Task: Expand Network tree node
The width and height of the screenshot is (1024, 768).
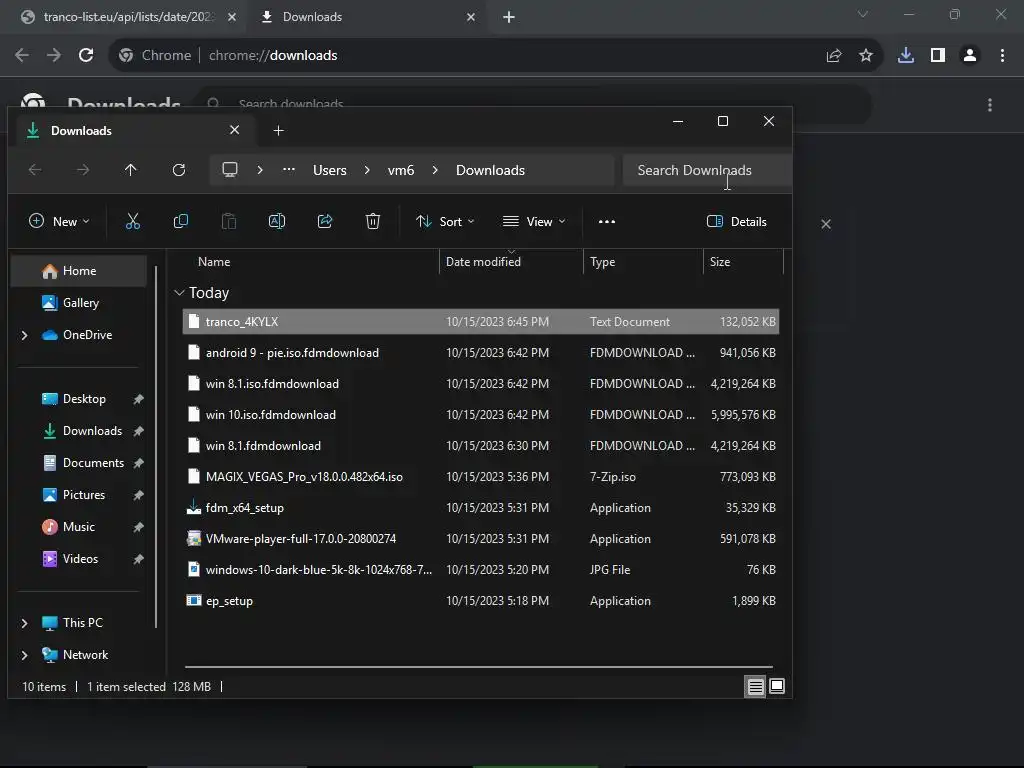Action: [x=25, y=655]
